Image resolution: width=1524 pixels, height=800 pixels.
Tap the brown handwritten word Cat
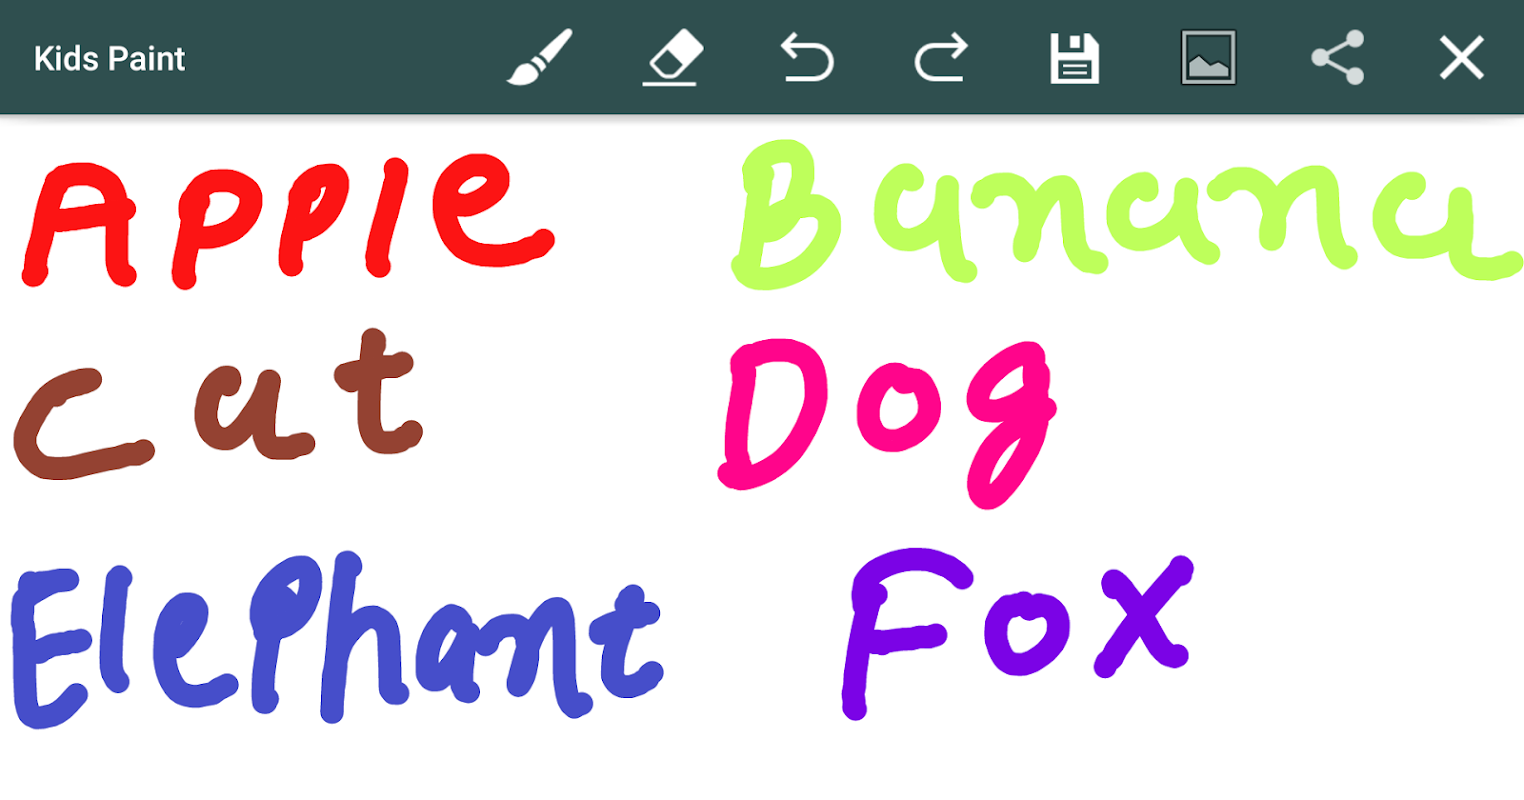point(218,405)
